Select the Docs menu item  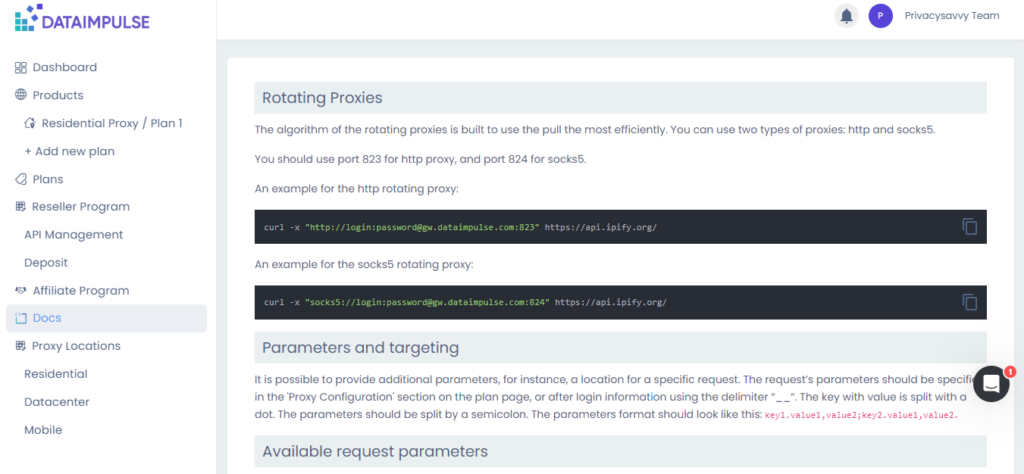[x=46, y=318]
